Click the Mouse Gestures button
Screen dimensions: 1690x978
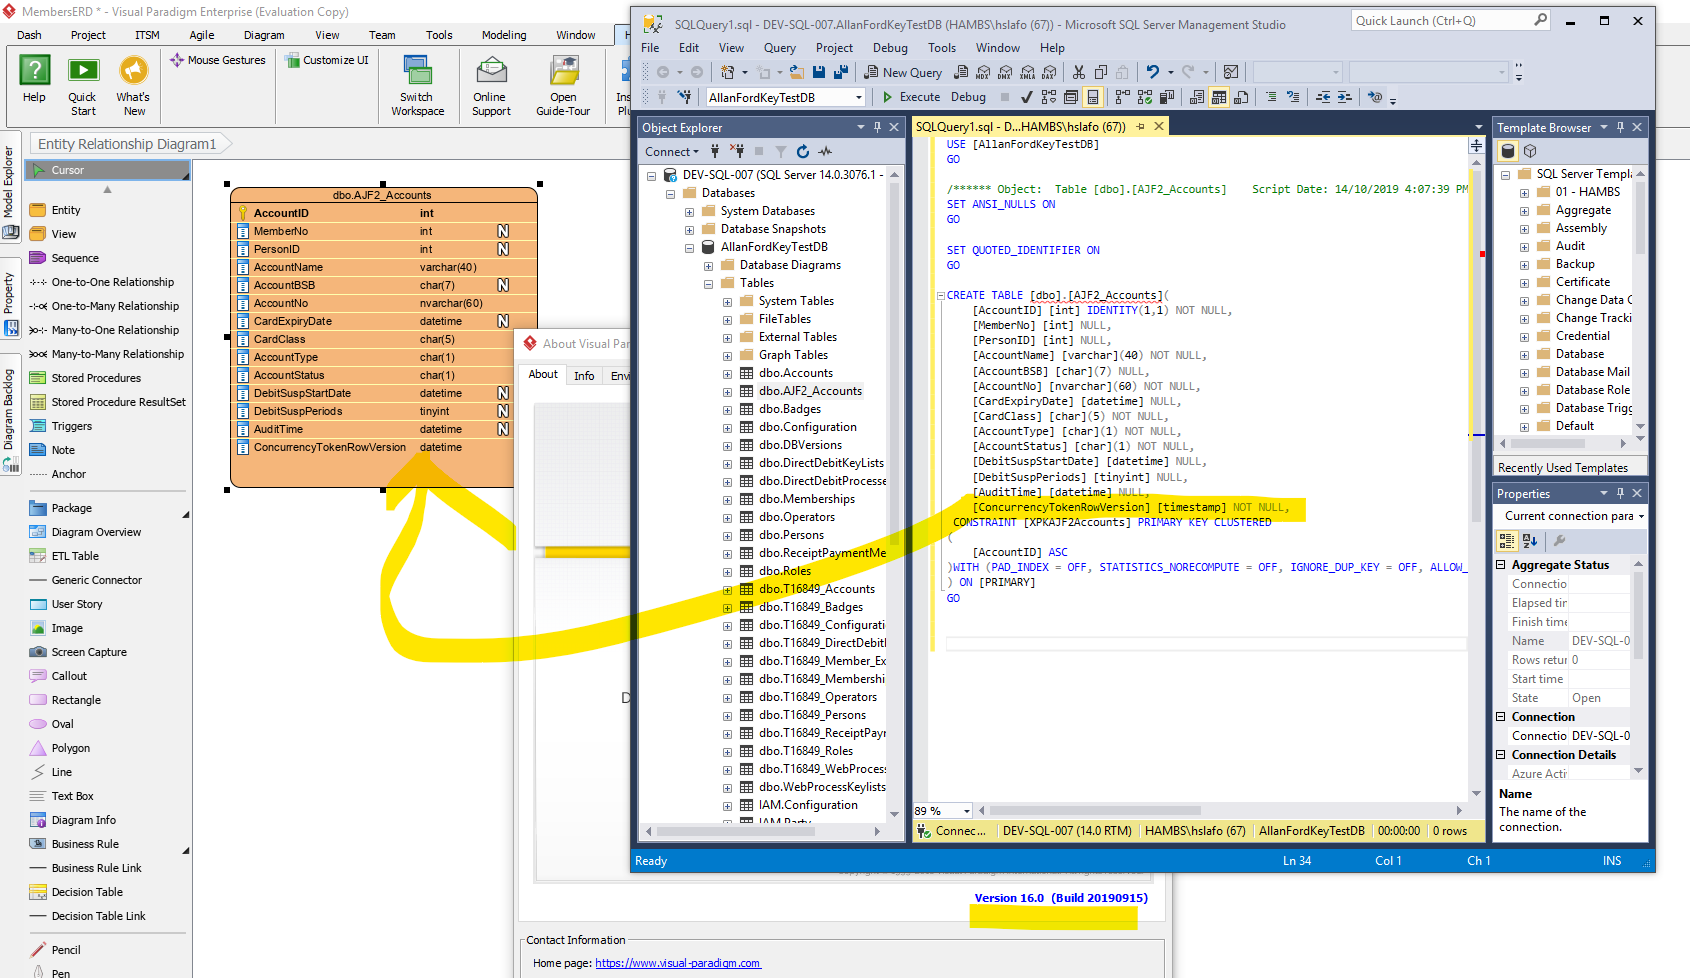tap(218, 60)
